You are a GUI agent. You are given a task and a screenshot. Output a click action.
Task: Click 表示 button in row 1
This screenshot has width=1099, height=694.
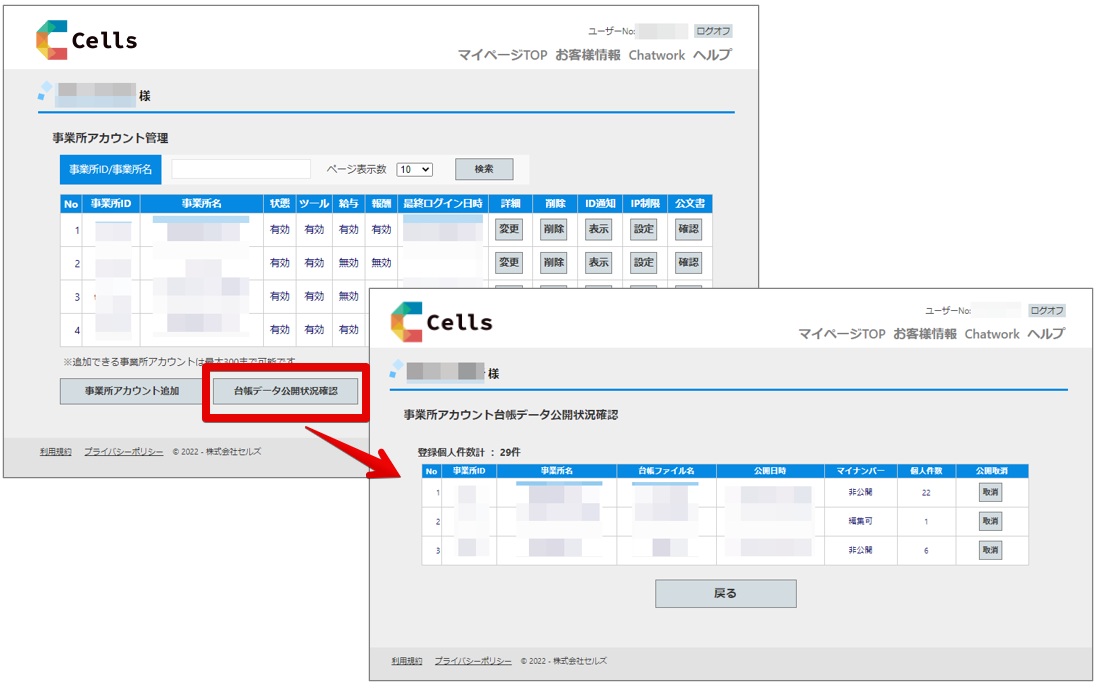599,229
